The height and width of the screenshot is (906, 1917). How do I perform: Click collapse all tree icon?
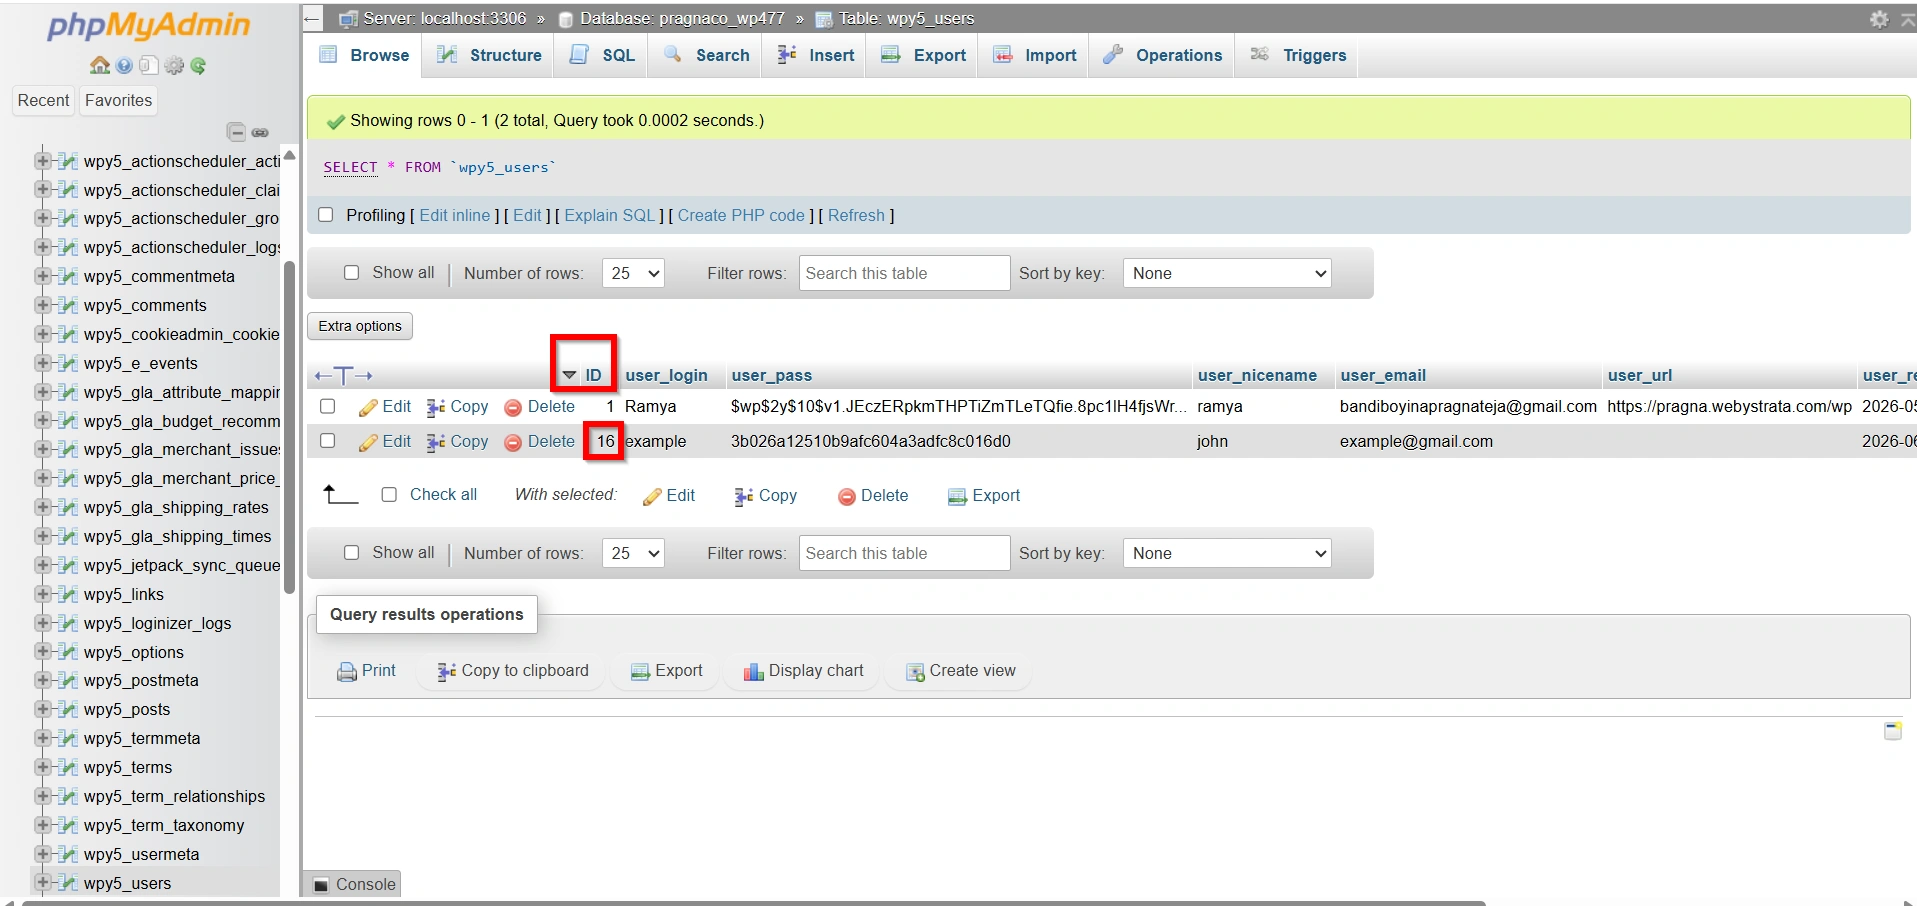(236, 132)
